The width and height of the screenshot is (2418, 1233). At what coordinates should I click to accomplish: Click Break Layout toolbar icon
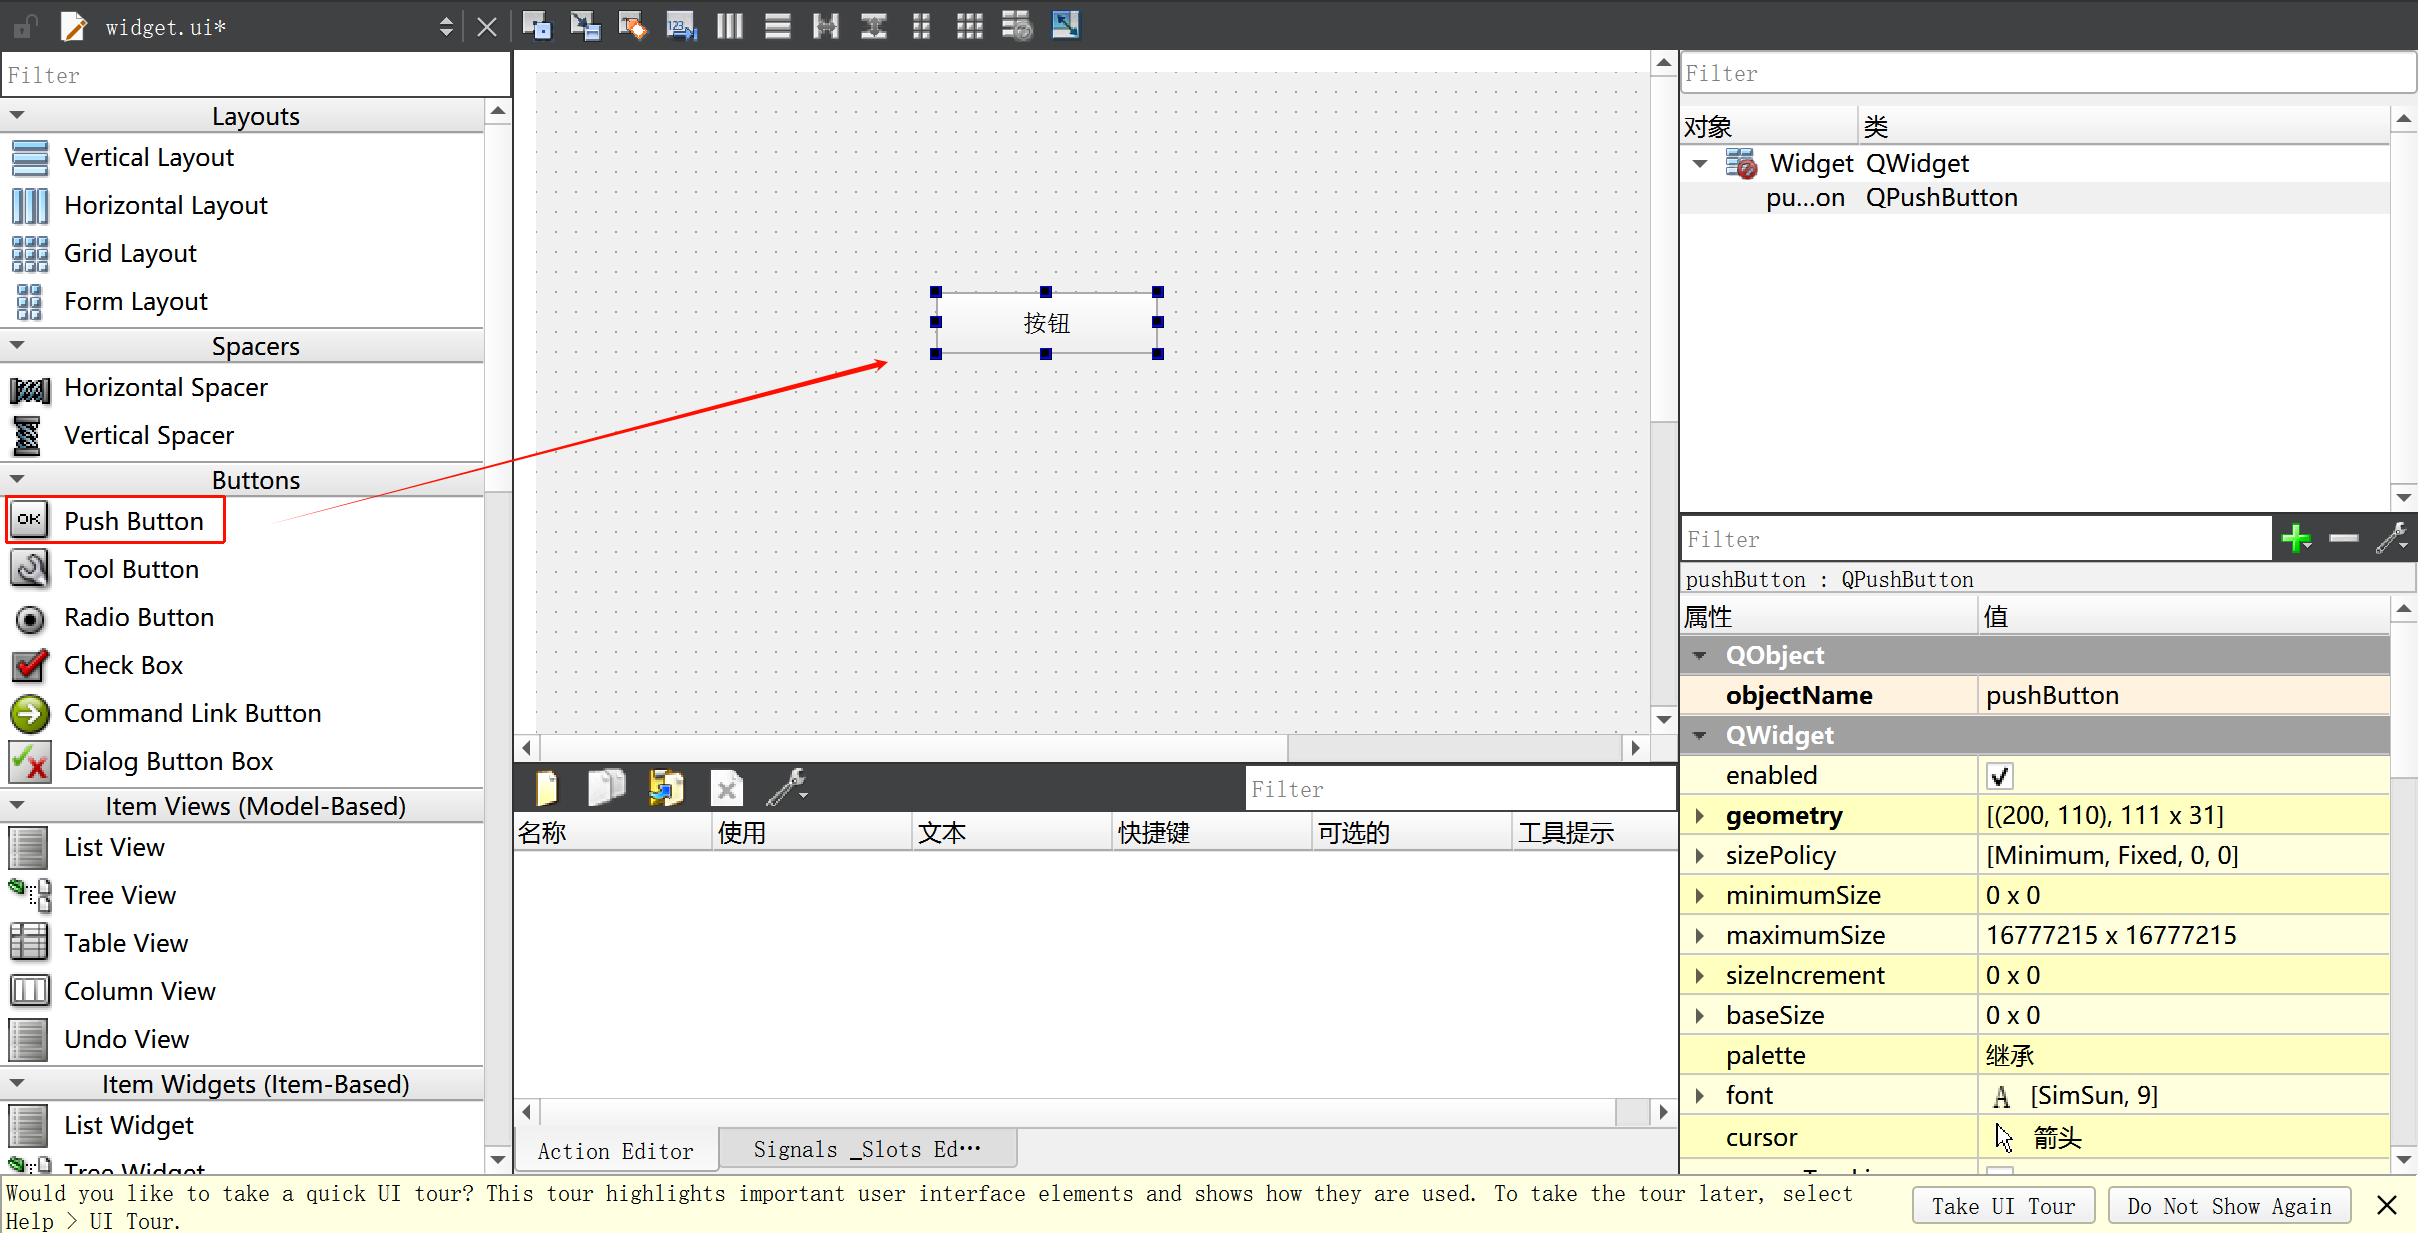1017,26
